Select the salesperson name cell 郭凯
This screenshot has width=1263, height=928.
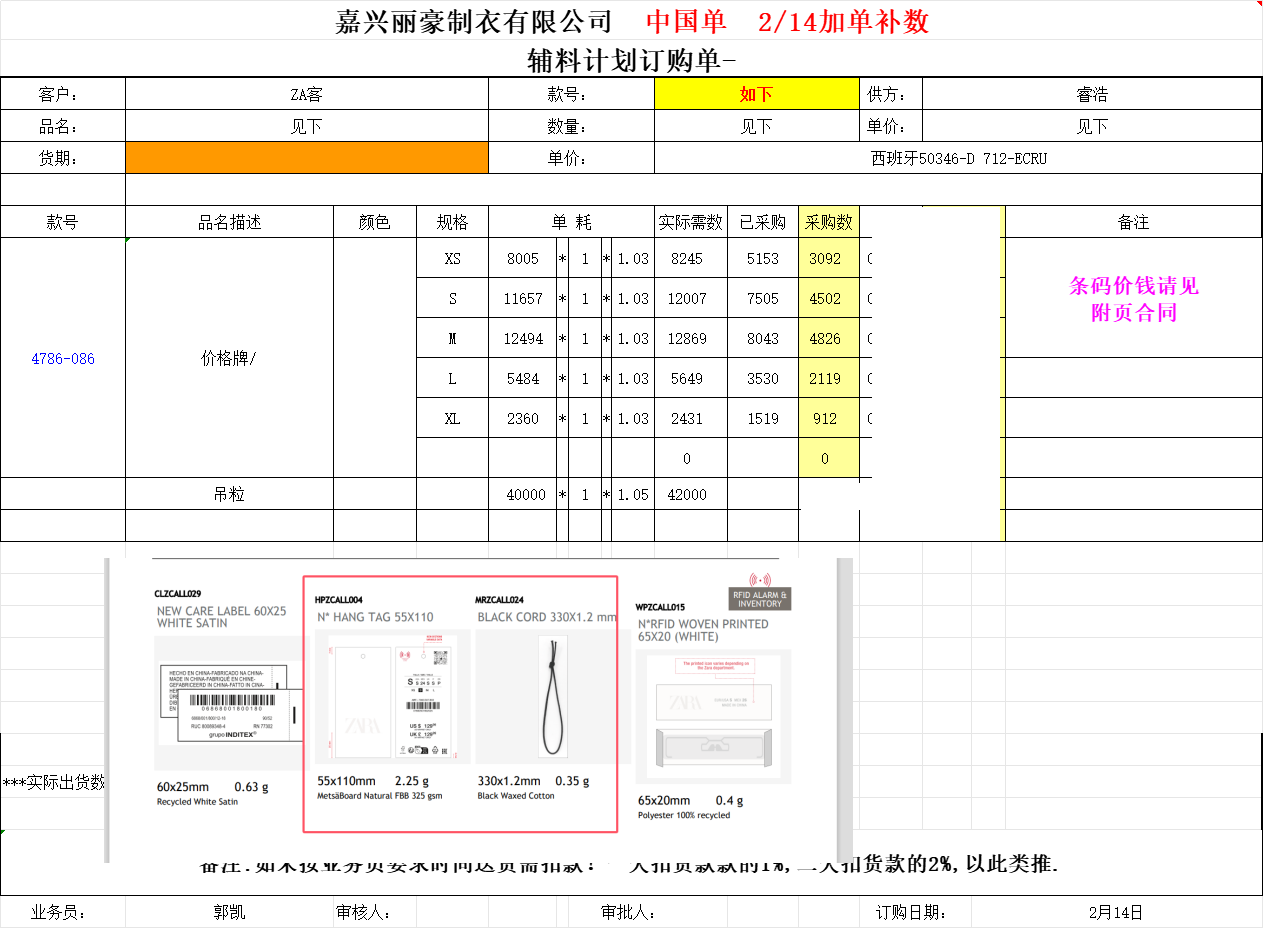click(x=229, y=912)
